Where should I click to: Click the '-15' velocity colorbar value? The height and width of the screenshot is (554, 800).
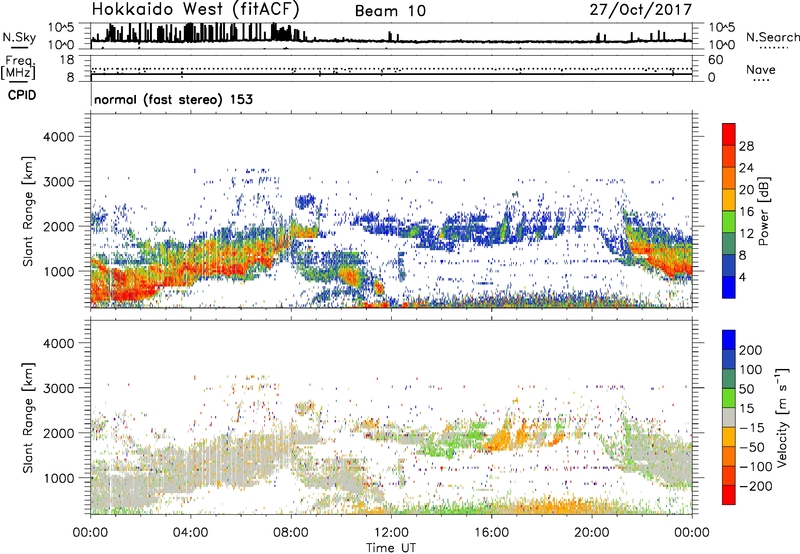(x=752, y=428)
